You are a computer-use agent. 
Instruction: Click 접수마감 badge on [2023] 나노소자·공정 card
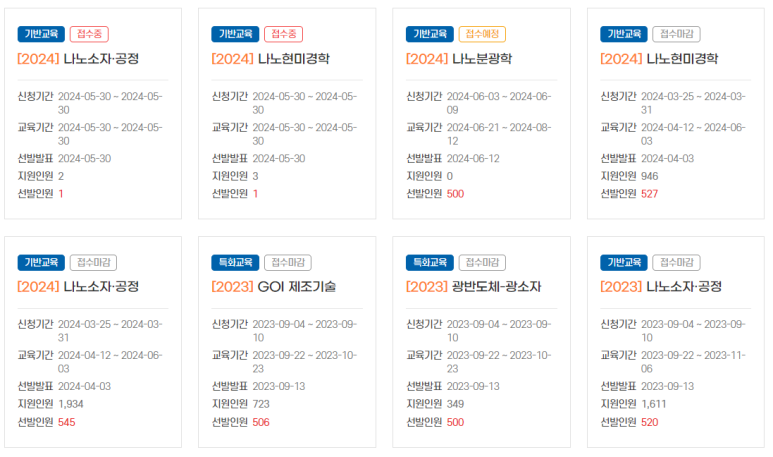[676, 262]
